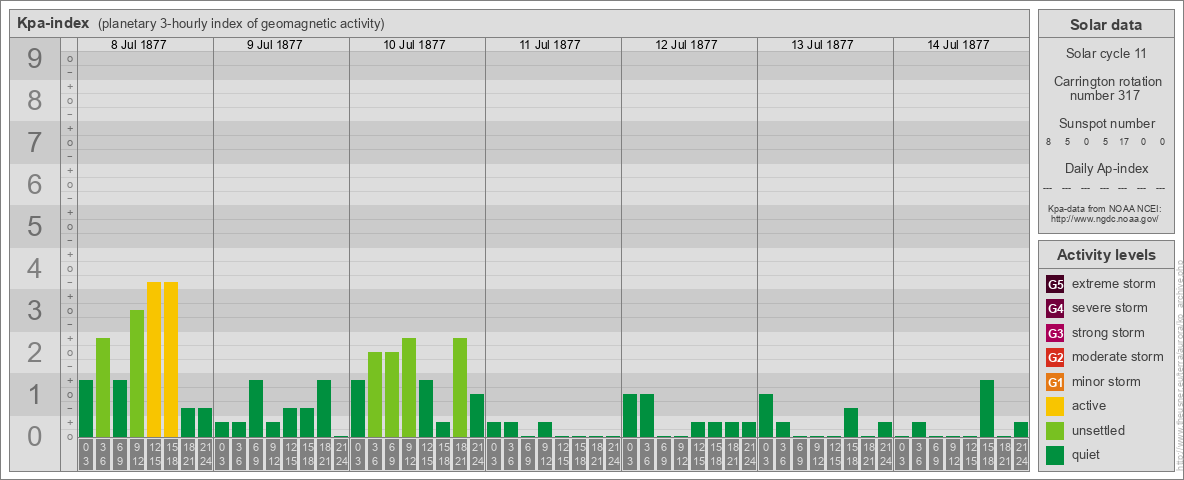
Task: Click the G1 minor storm legend badge
Action: tap(1055, 382)
